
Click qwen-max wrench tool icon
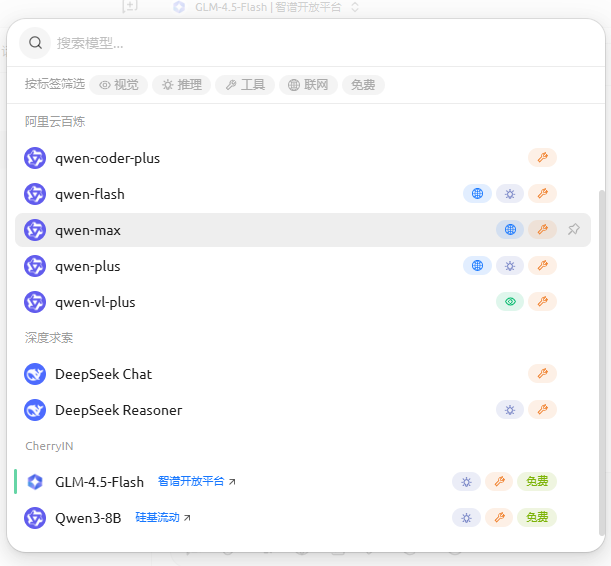[x=542, y=229]
